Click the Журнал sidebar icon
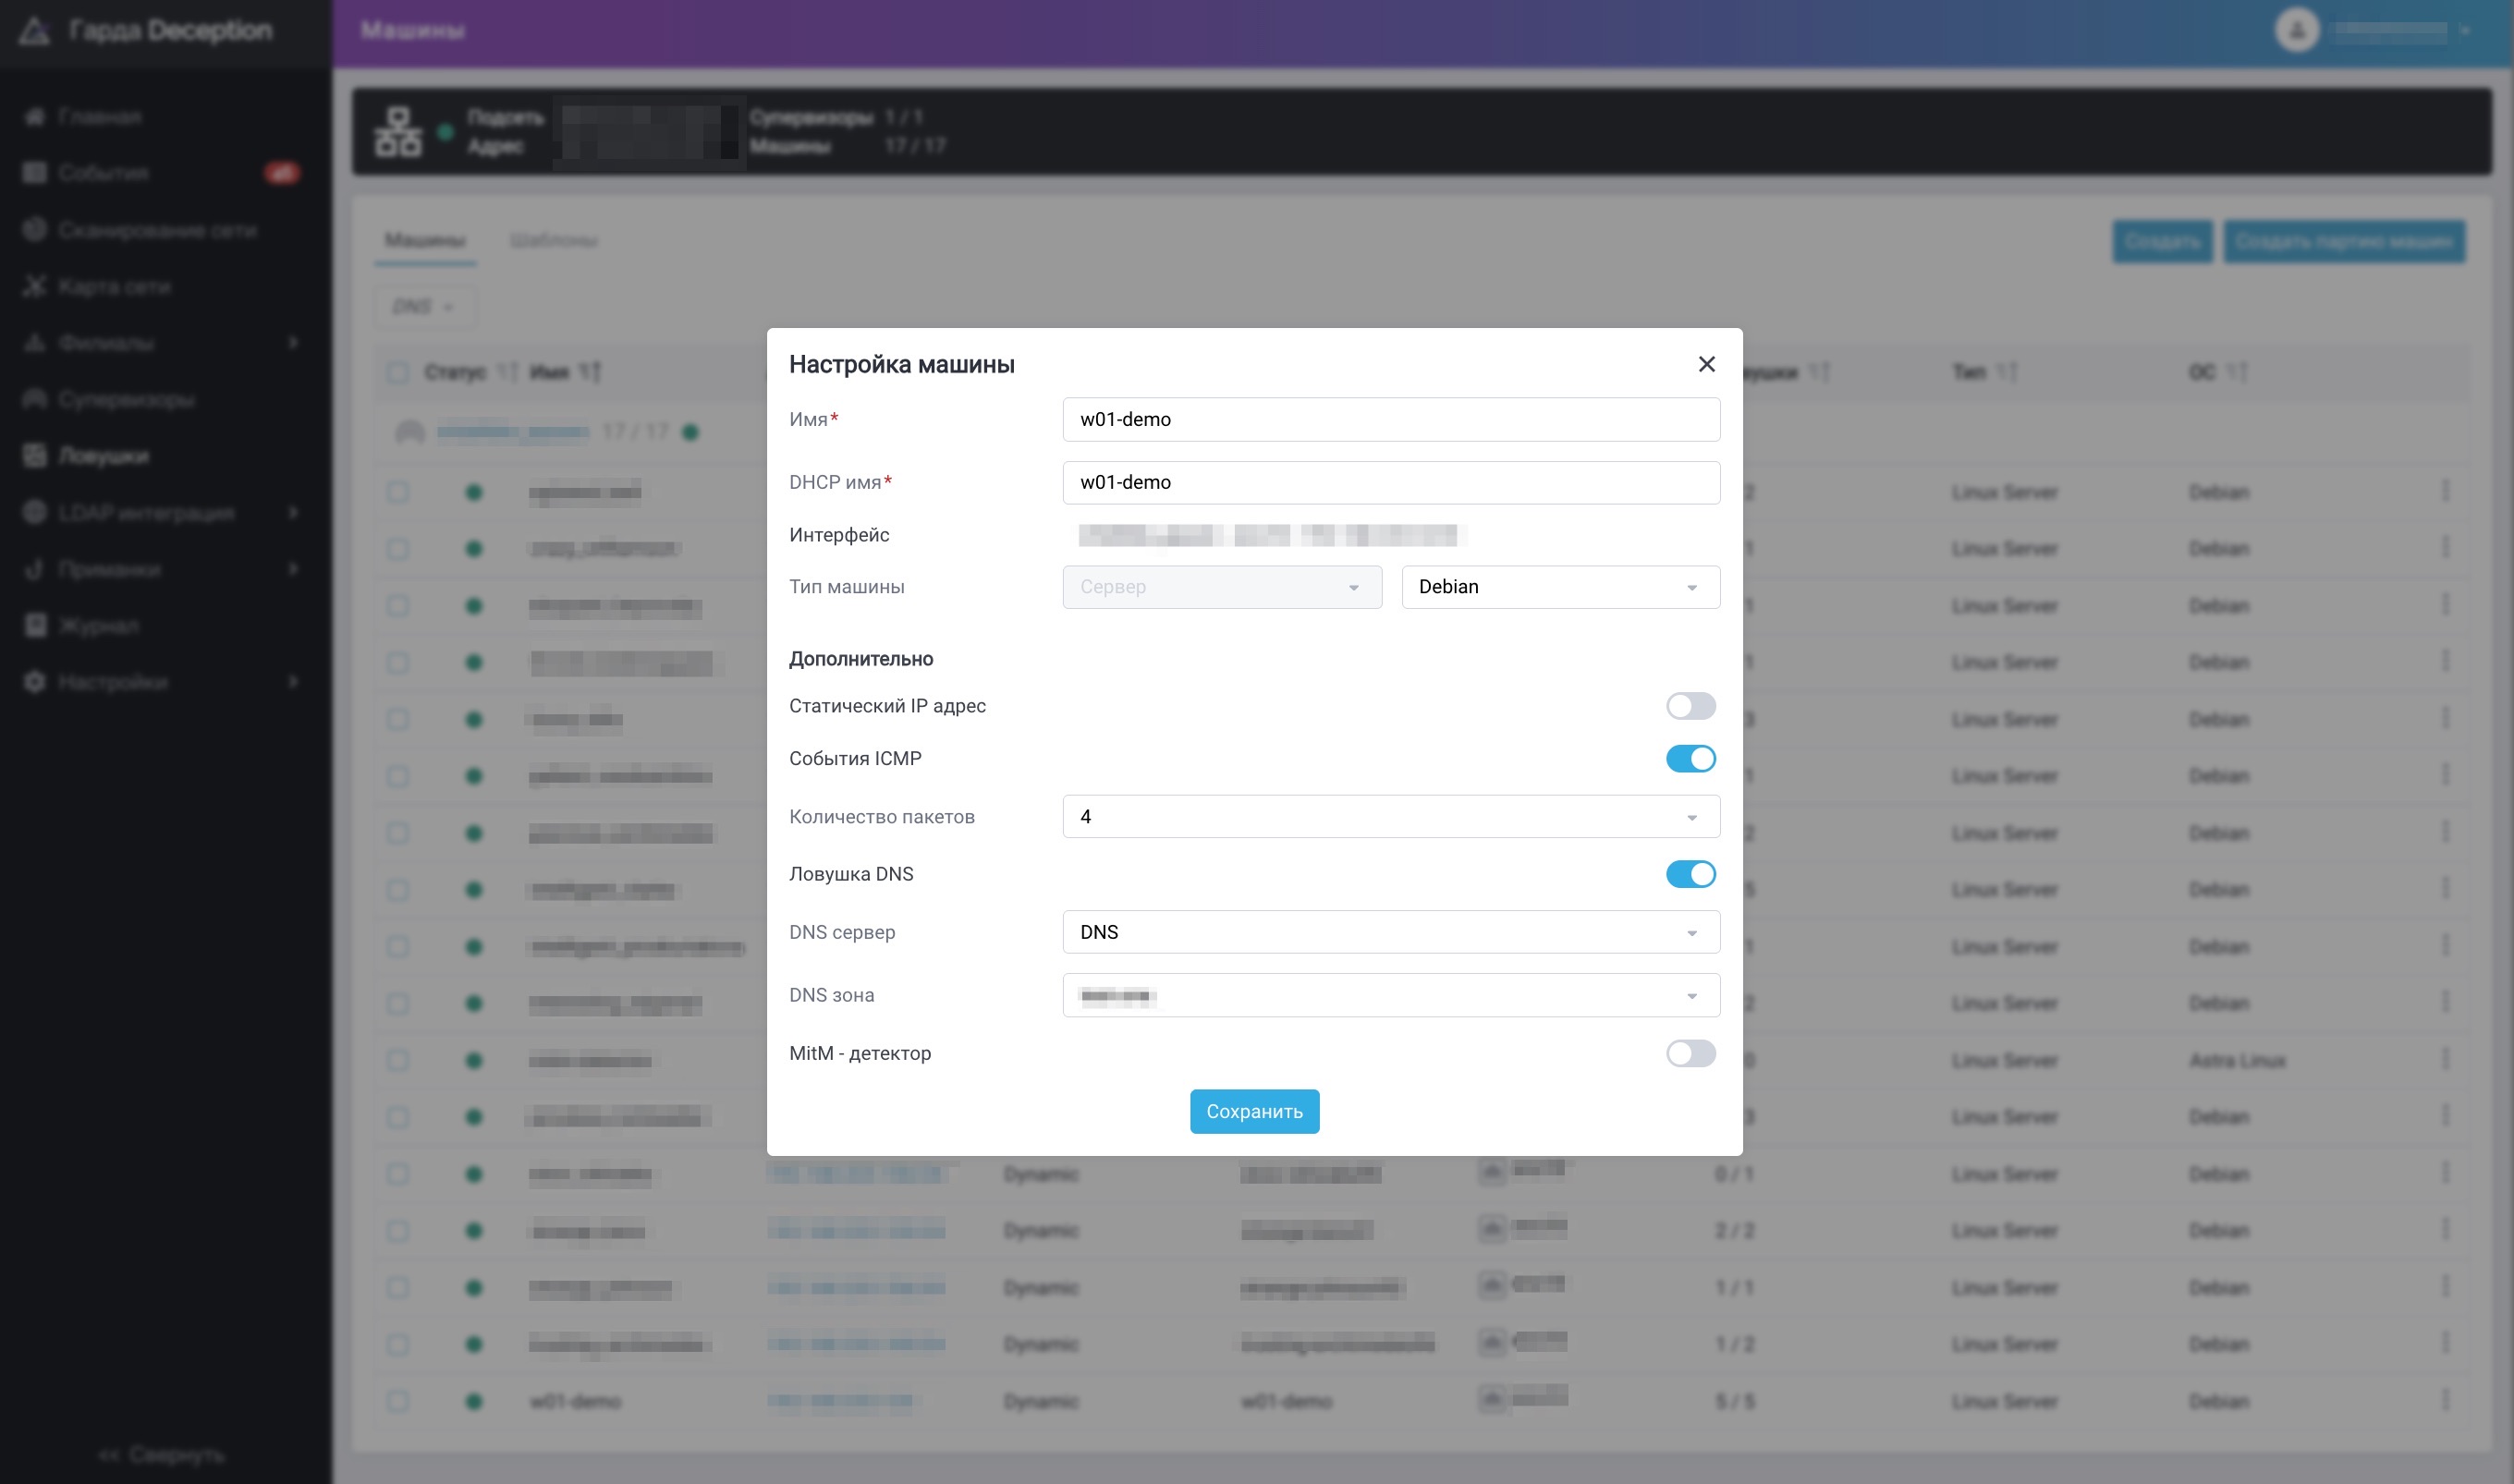Screen dimensions: 2514x1484 (x=35, y=626)
